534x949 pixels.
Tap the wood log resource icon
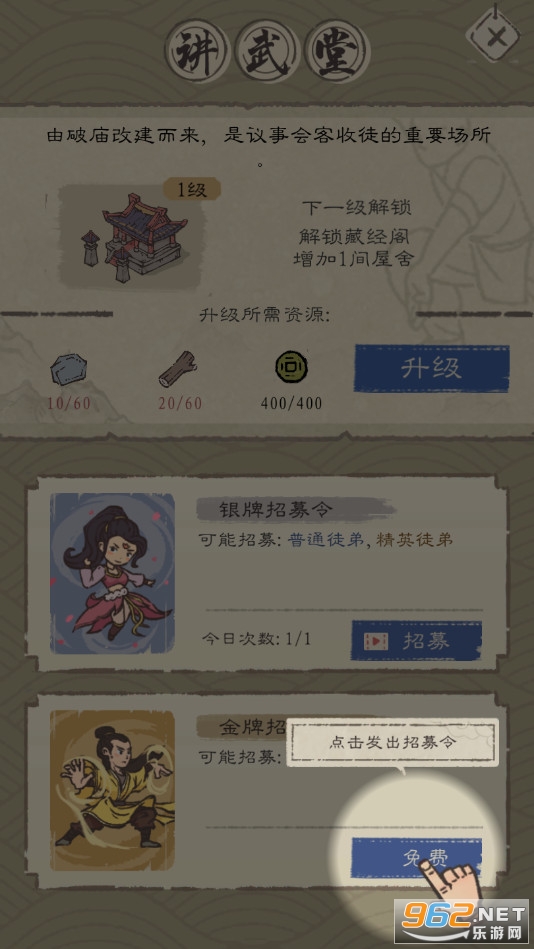pos(177,369)
